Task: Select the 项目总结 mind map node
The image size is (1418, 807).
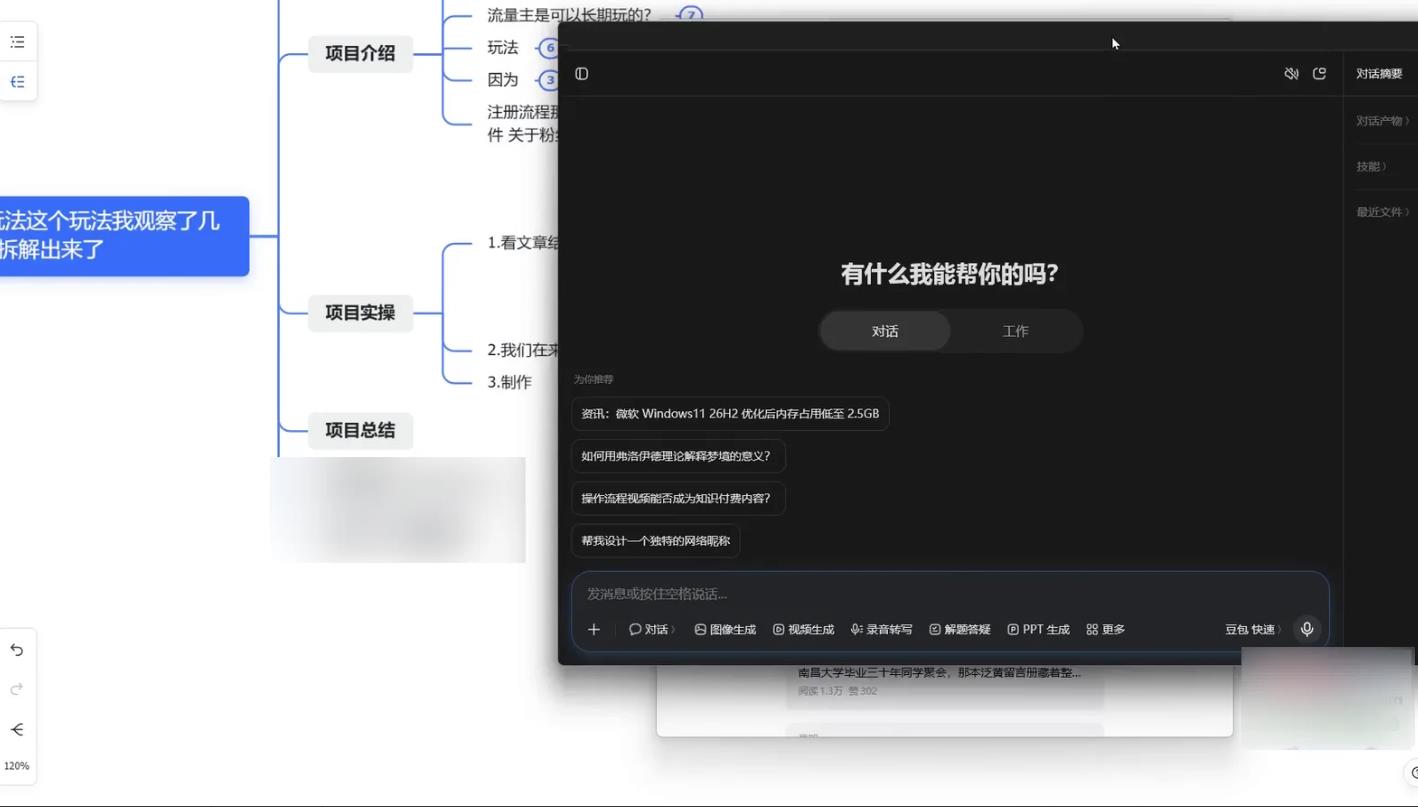Action: (x=360, y=430)
